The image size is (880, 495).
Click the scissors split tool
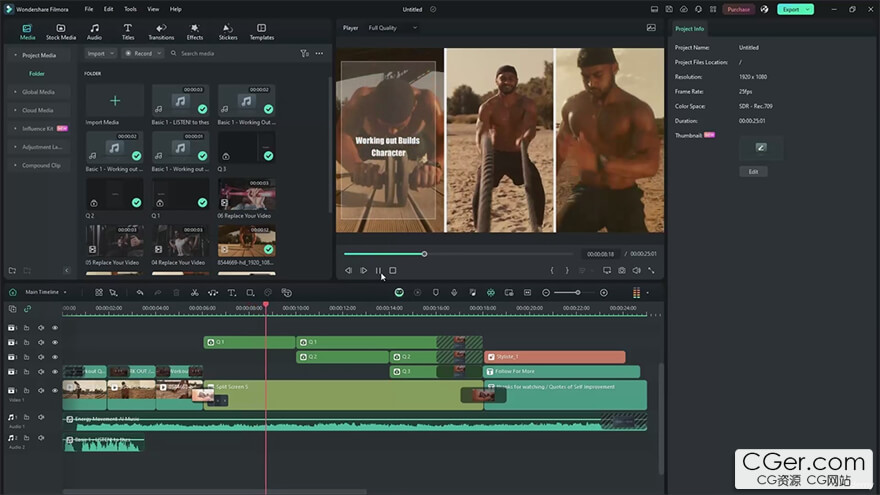(195, 292)
